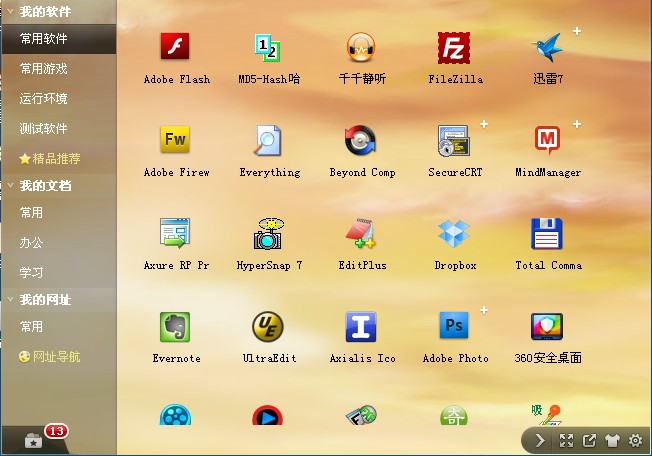Open Total Commander floppy icon
Viewport: 652px width, 456px height.
547,233
